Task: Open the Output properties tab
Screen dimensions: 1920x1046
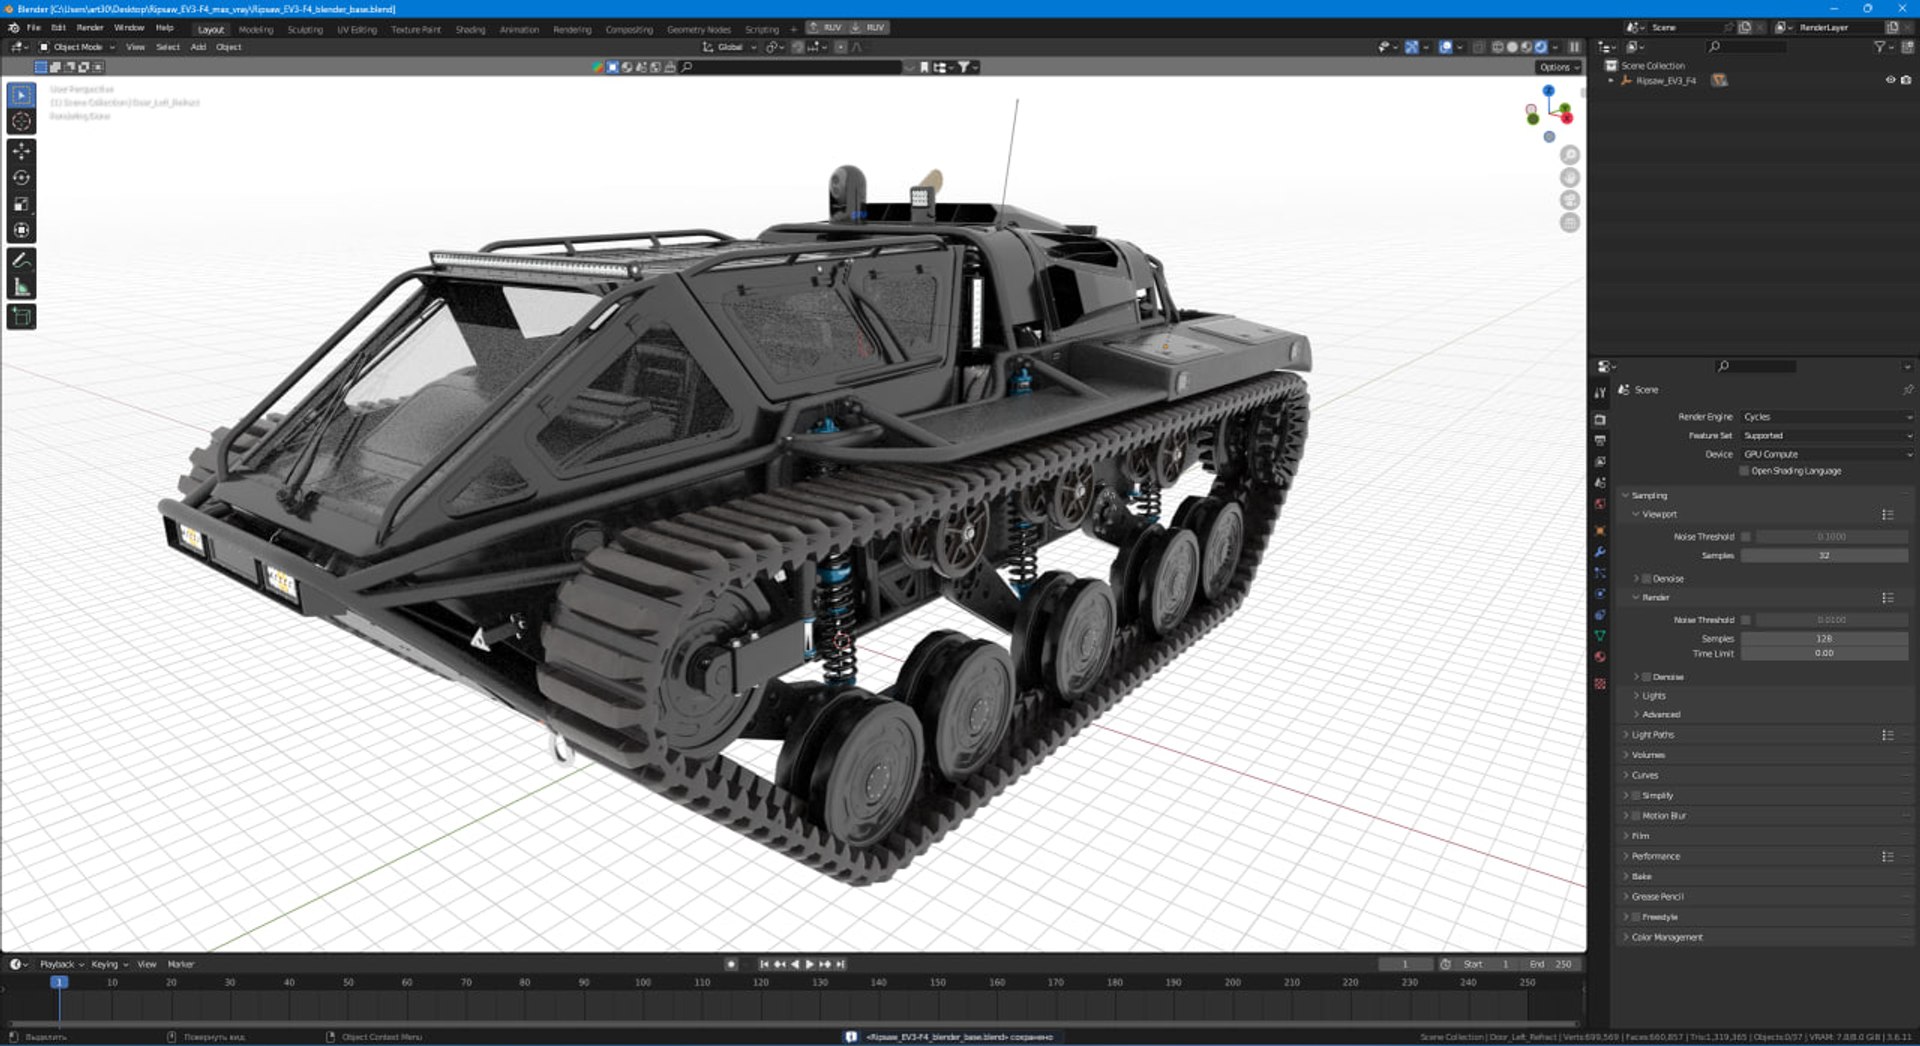Action: coord(1600,441)
